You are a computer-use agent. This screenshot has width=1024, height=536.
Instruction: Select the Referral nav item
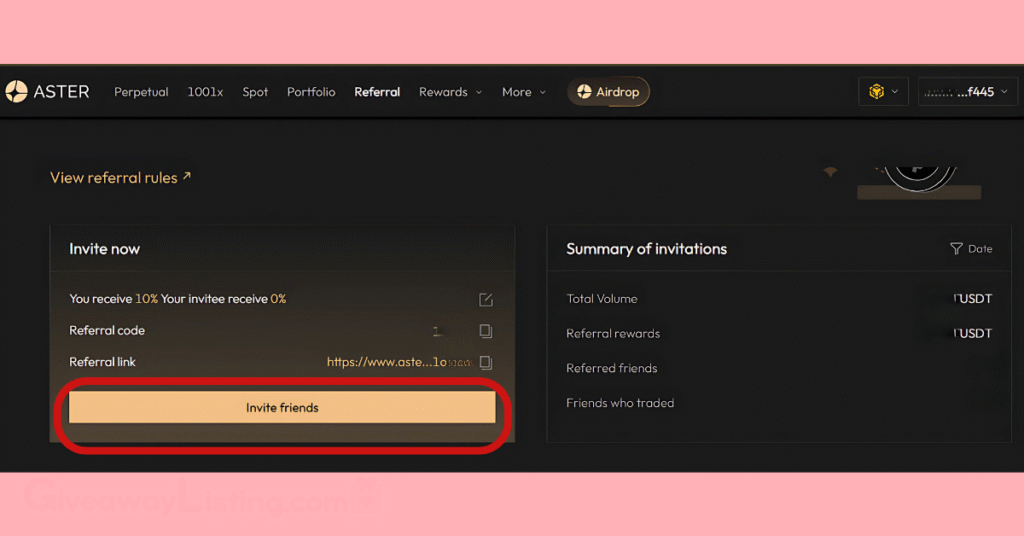377,92
